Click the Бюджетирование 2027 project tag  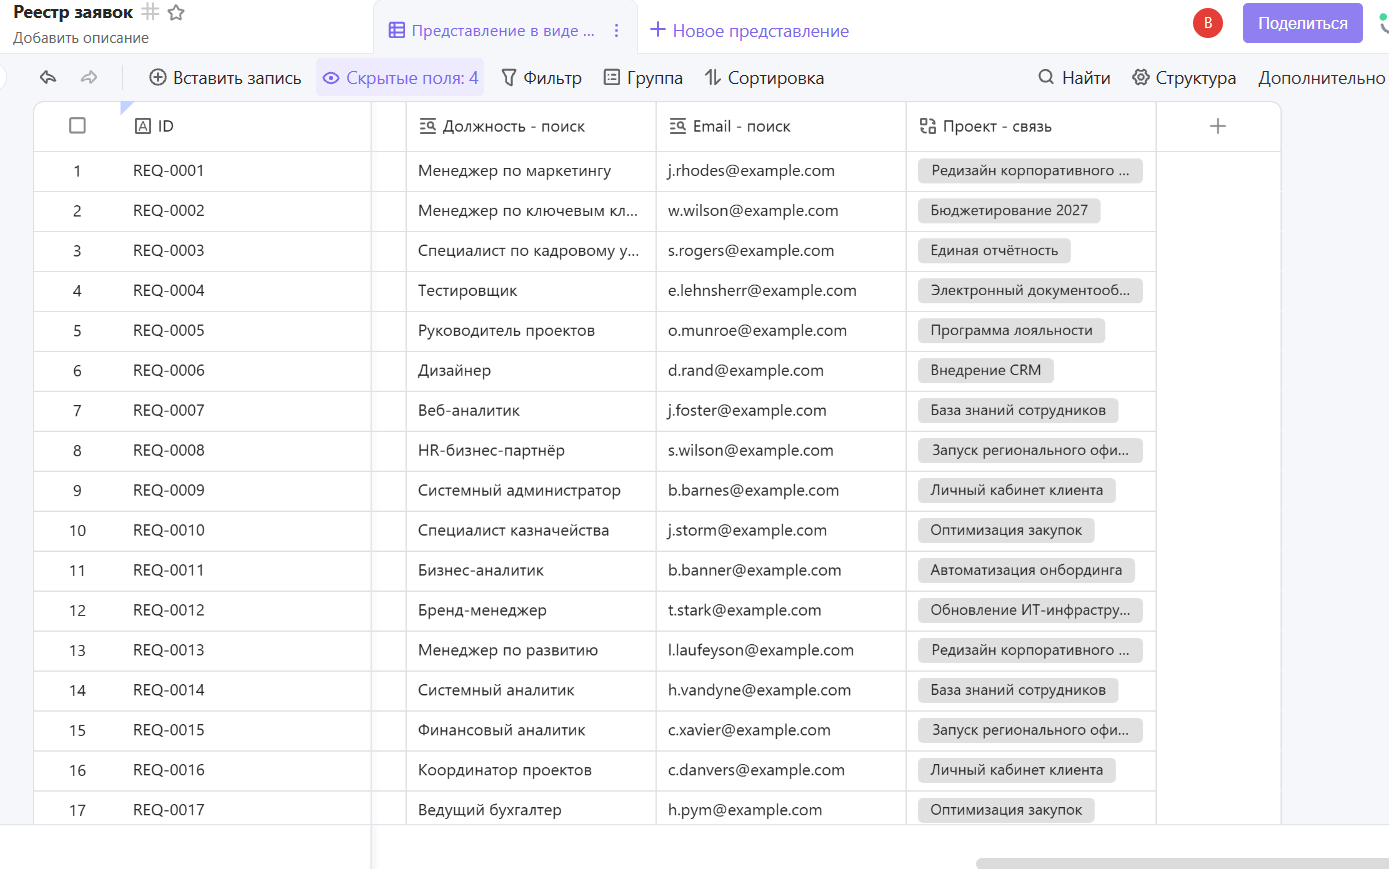pyautogui.click(x=1009, y=211)
